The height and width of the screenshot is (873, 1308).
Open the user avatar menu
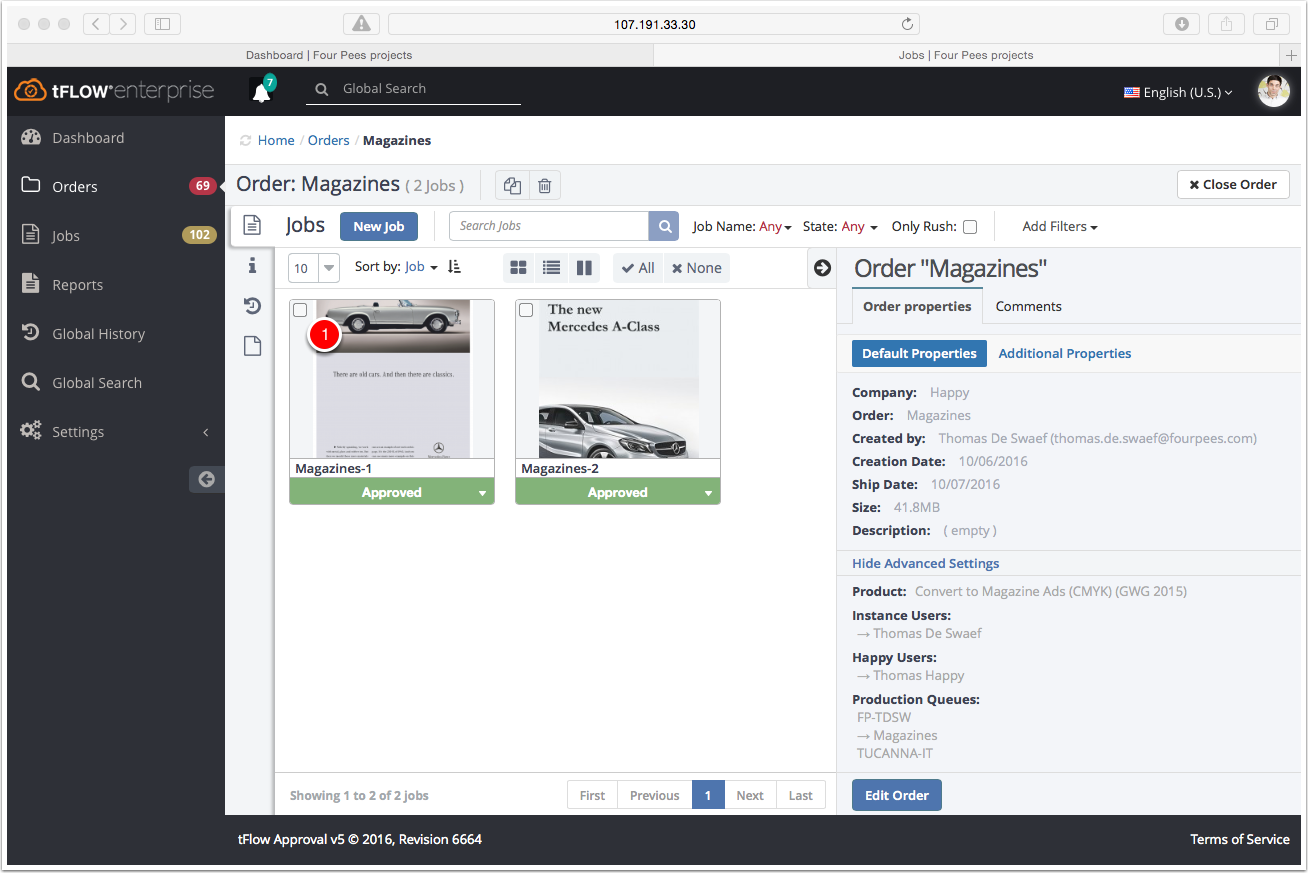coord(1273,91)
